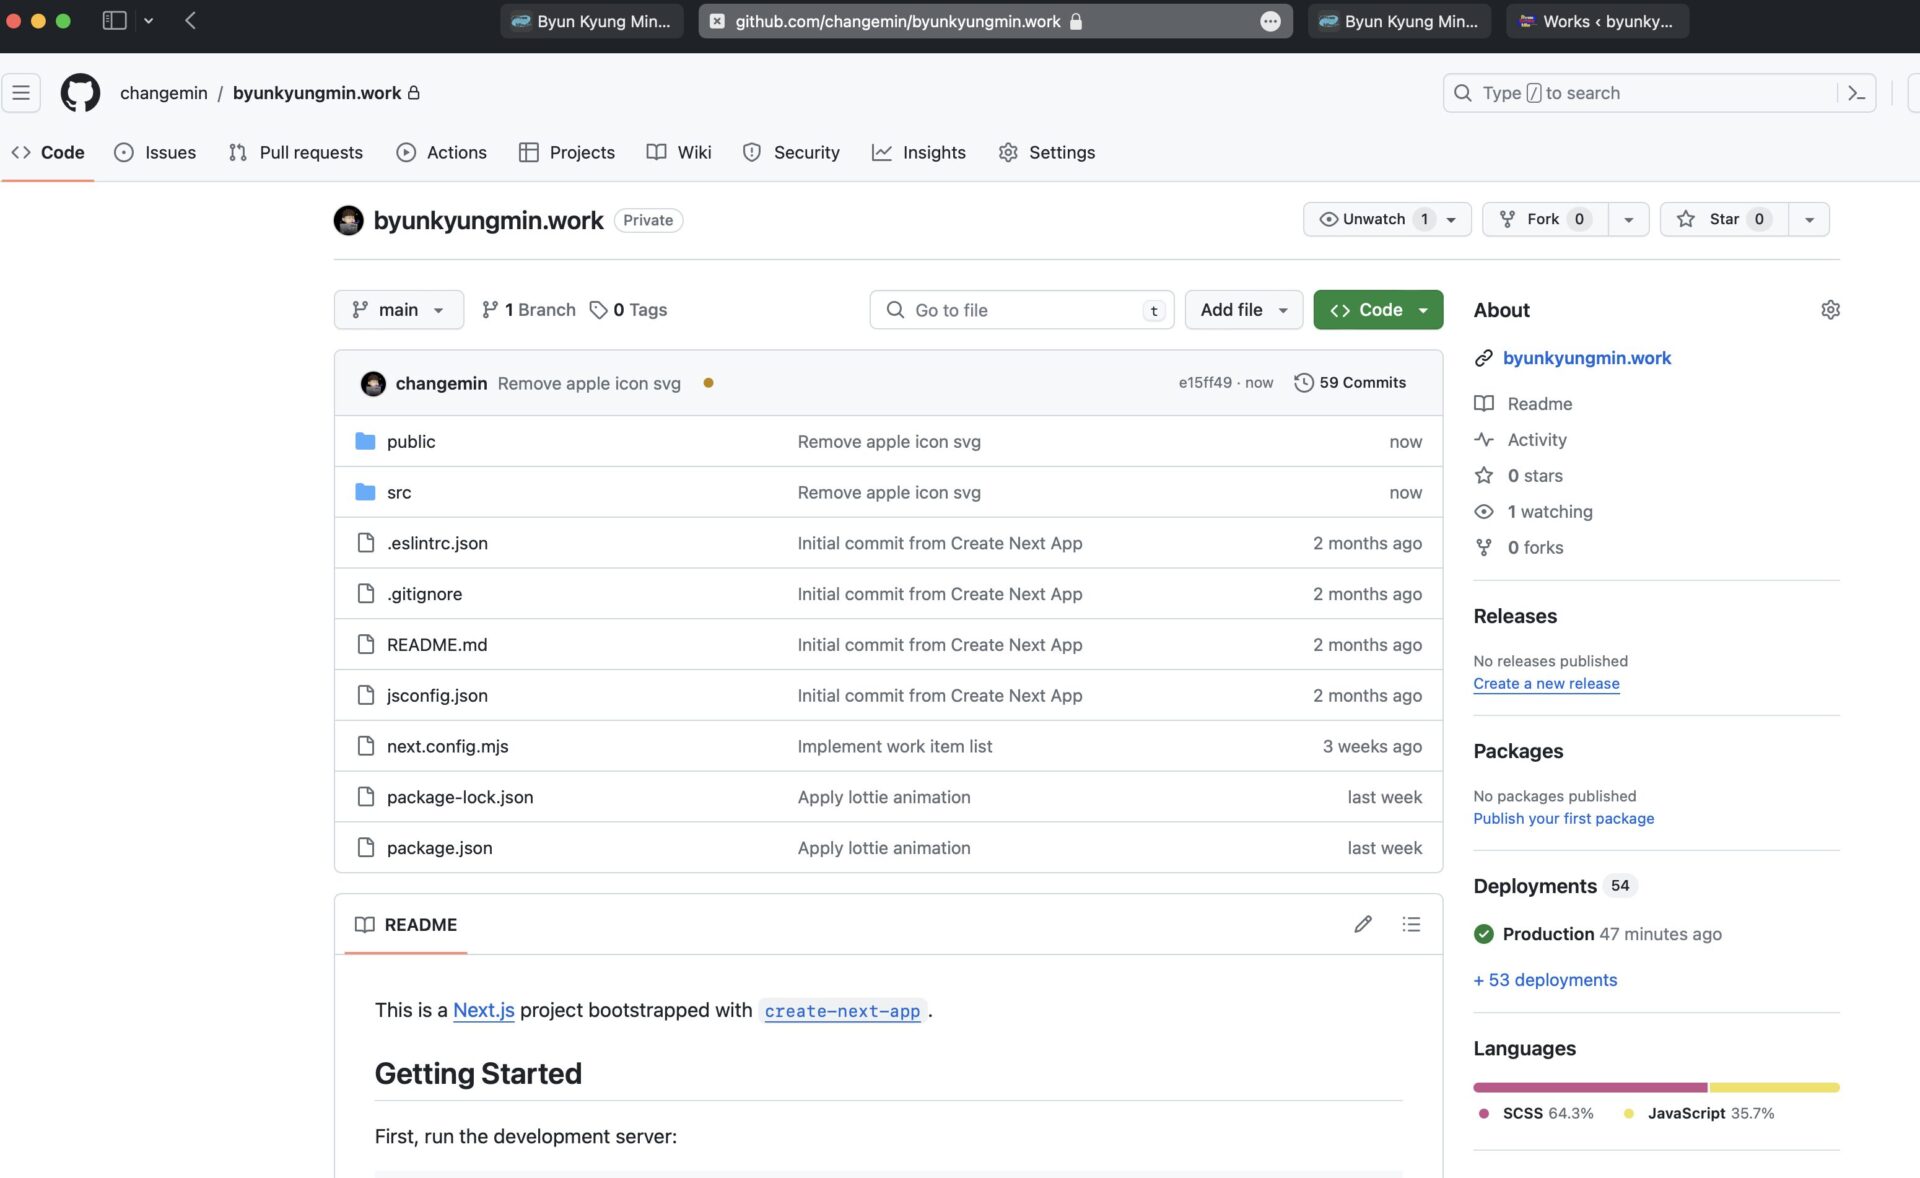This screenshot has width=1920, height=1178.
Task: Toggle Unwatch for this repository
Action: point(1373,219)
